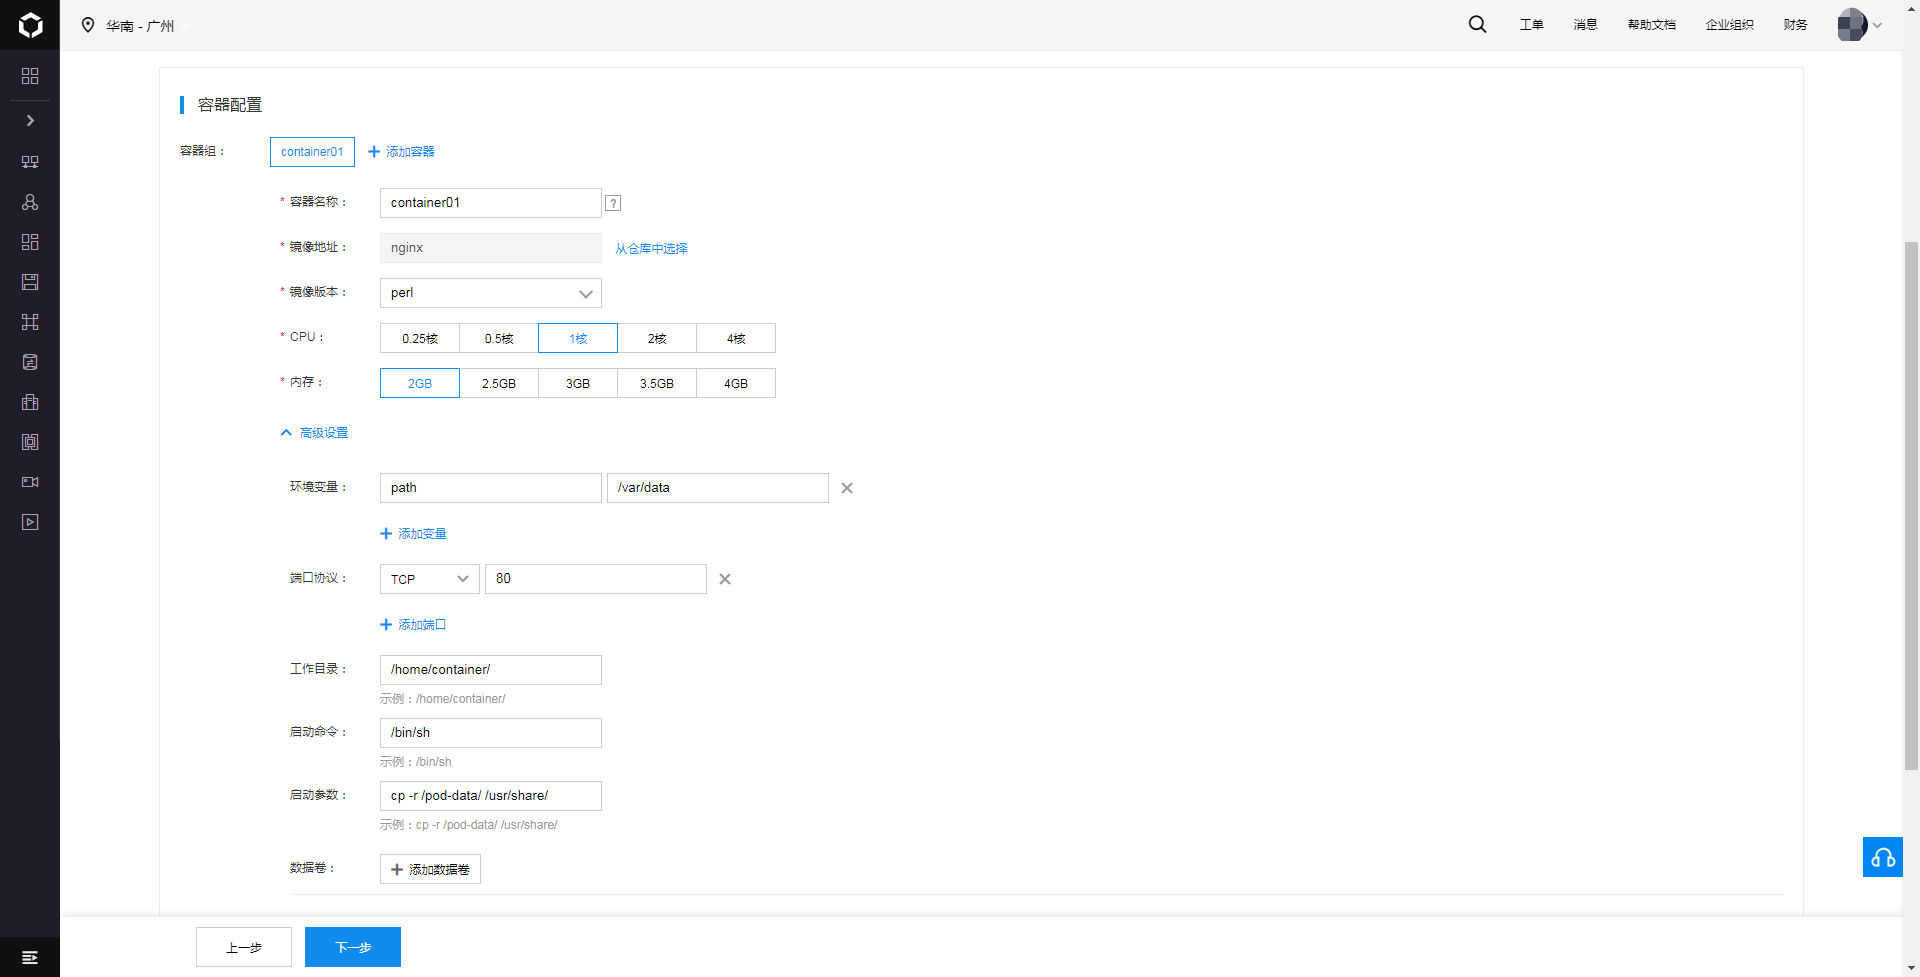Screen dimensions: 1920x977
Task: Open the customer support headset icon
Action: 1883,857
